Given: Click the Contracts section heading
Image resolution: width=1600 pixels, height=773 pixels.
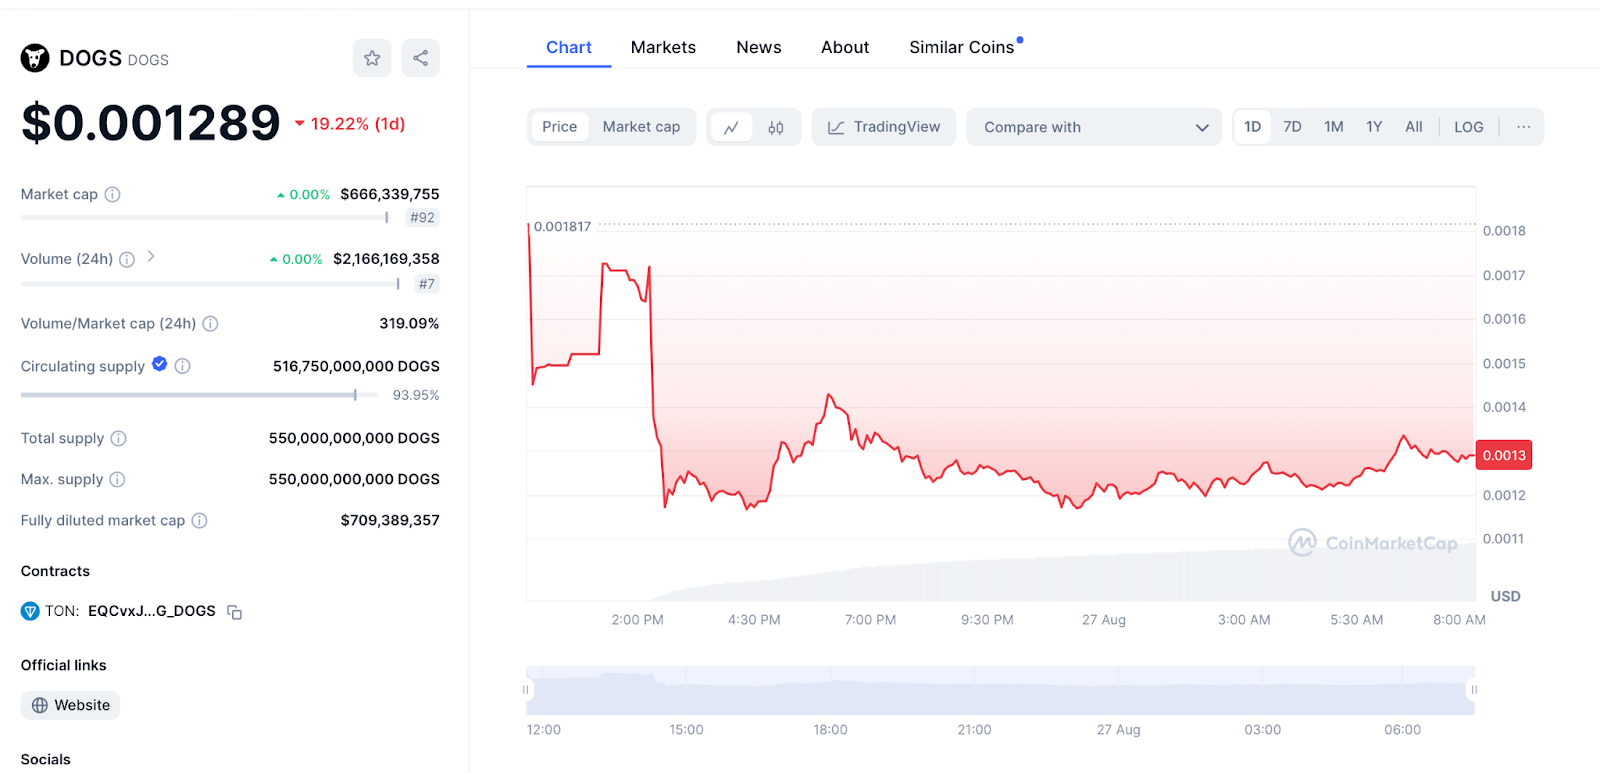Looking at the screenshot, I should (x=55, y=571).
